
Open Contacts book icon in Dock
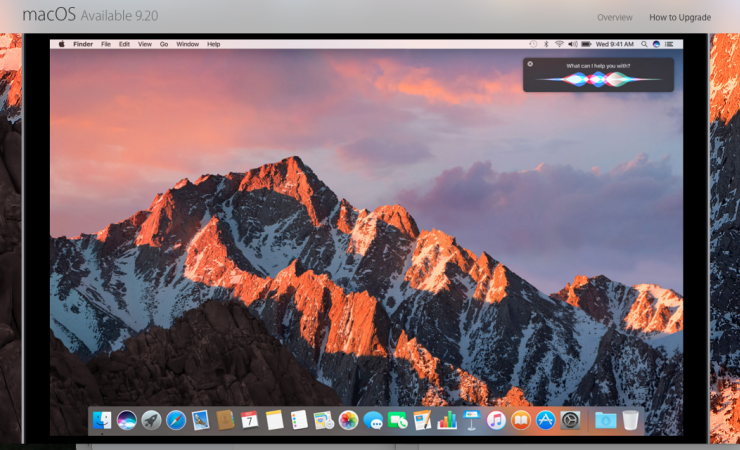[225, 420]
